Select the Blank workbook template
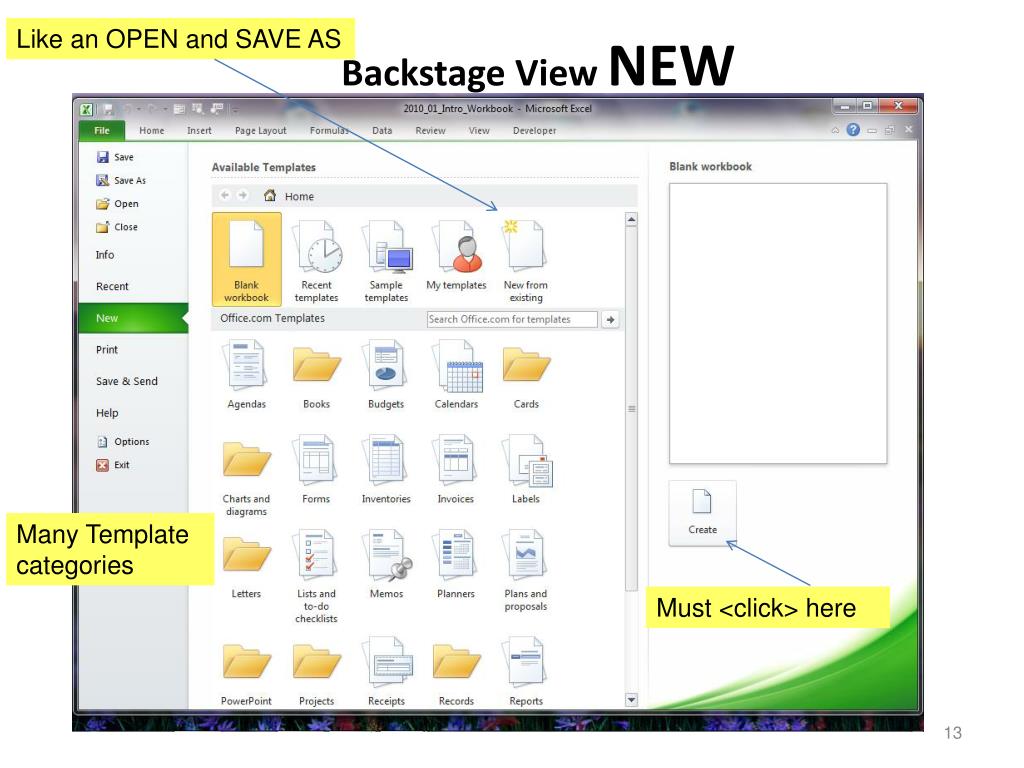1024x768 pixels. click(x=246, y=259)
